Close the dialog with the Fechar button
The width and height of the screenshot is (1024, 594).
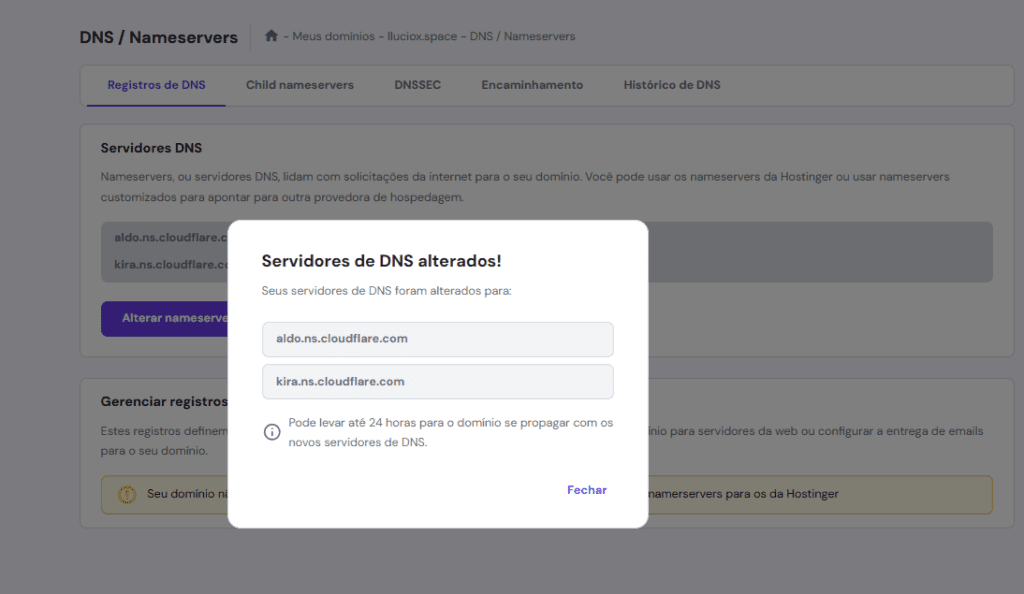(x=586, y=490)
